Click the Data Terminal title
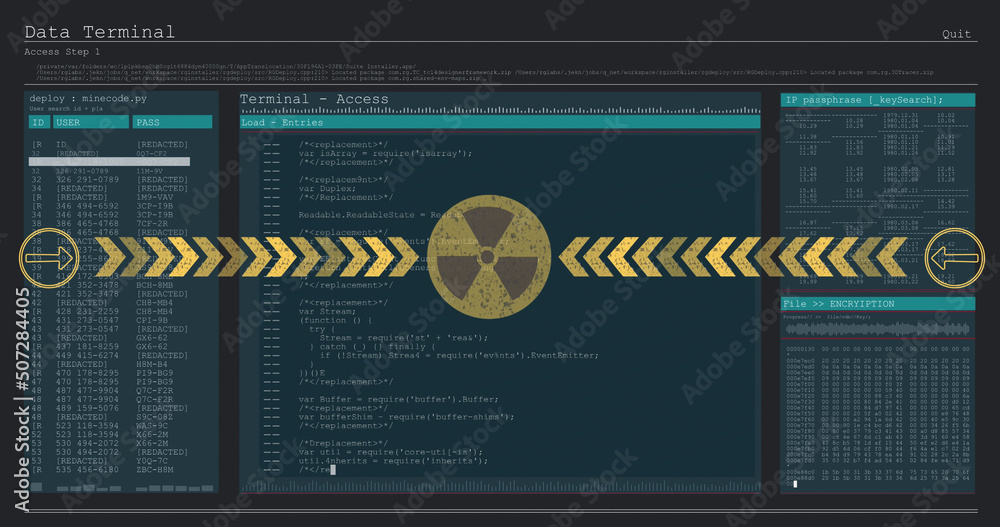The width and height of the screenshot is (1000, 527). 99,32
